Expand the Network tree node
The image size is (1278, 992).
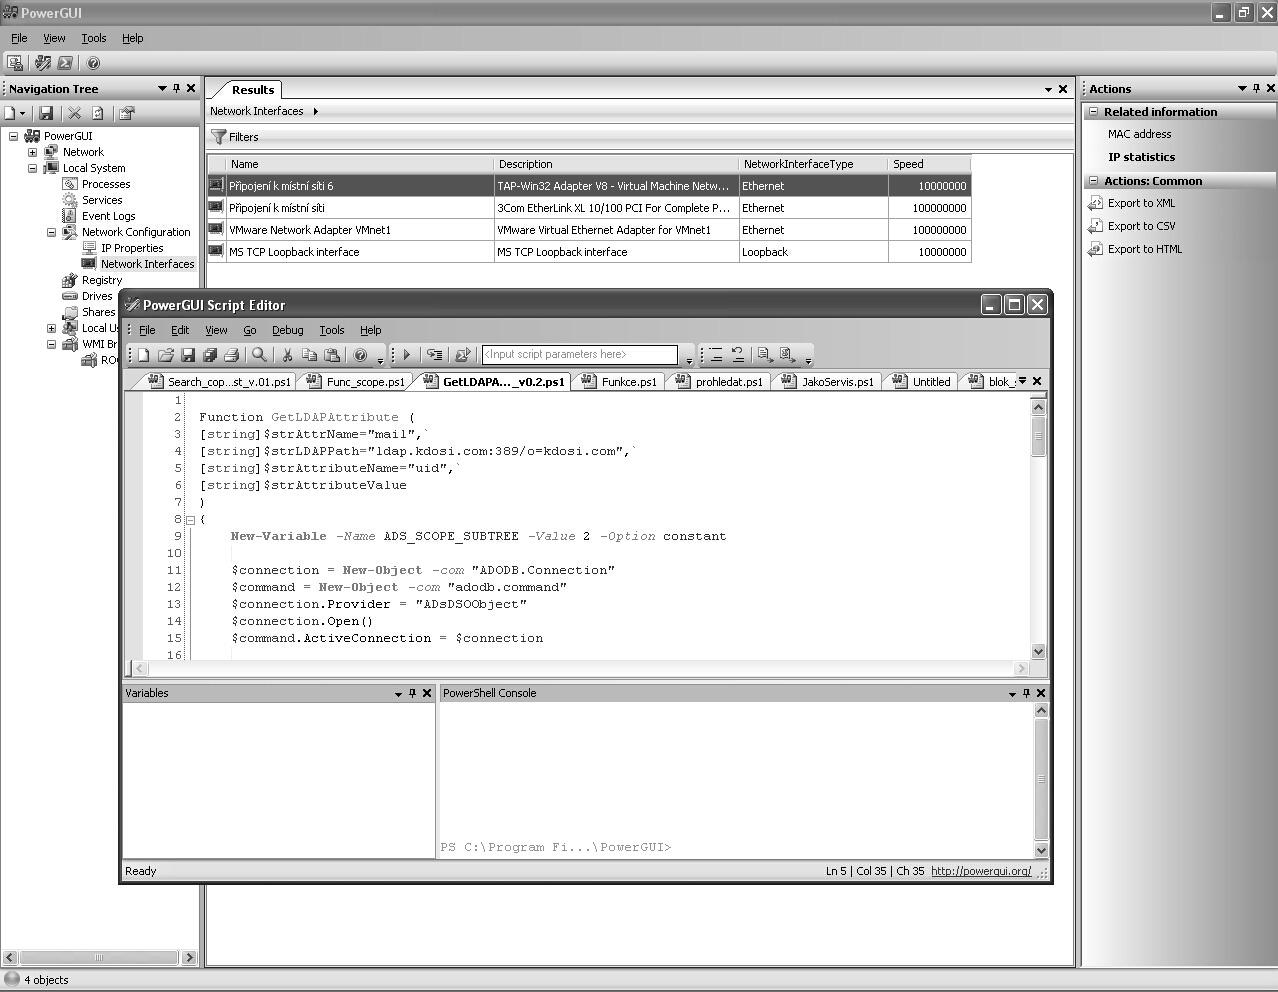(x=32, y=152)
